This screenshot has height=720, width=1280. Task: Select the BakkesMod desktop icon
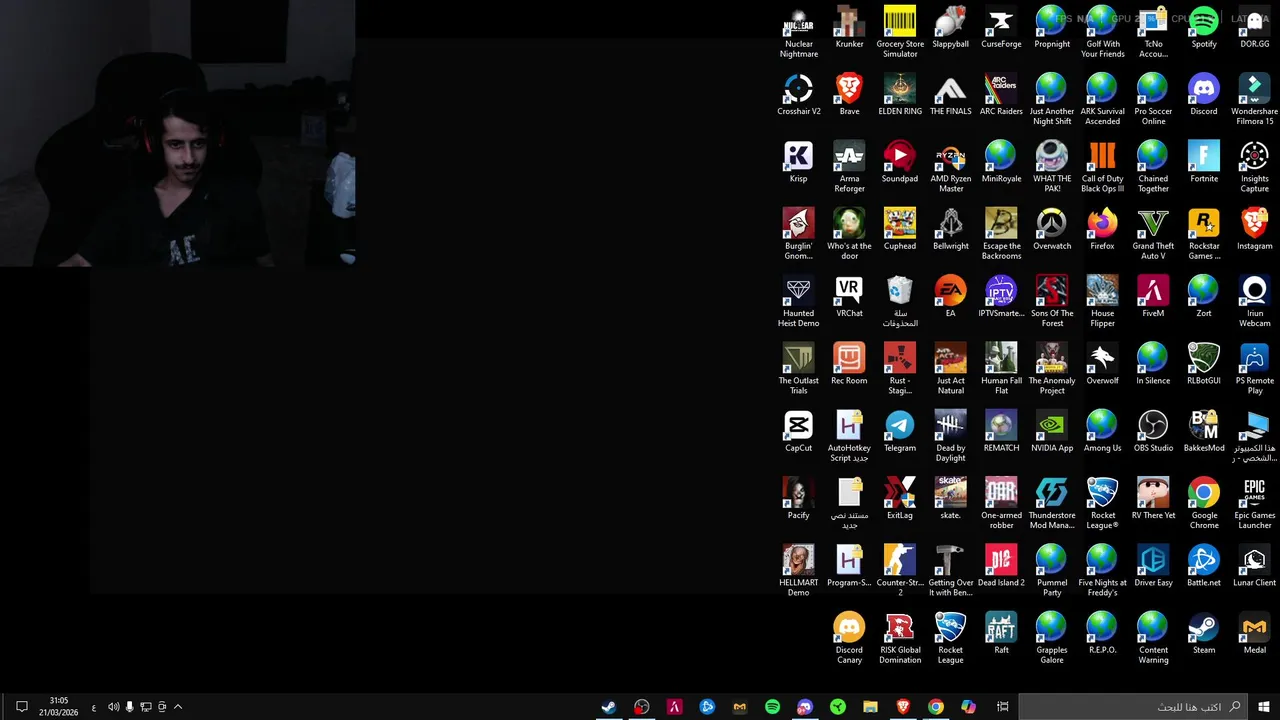1204,430
